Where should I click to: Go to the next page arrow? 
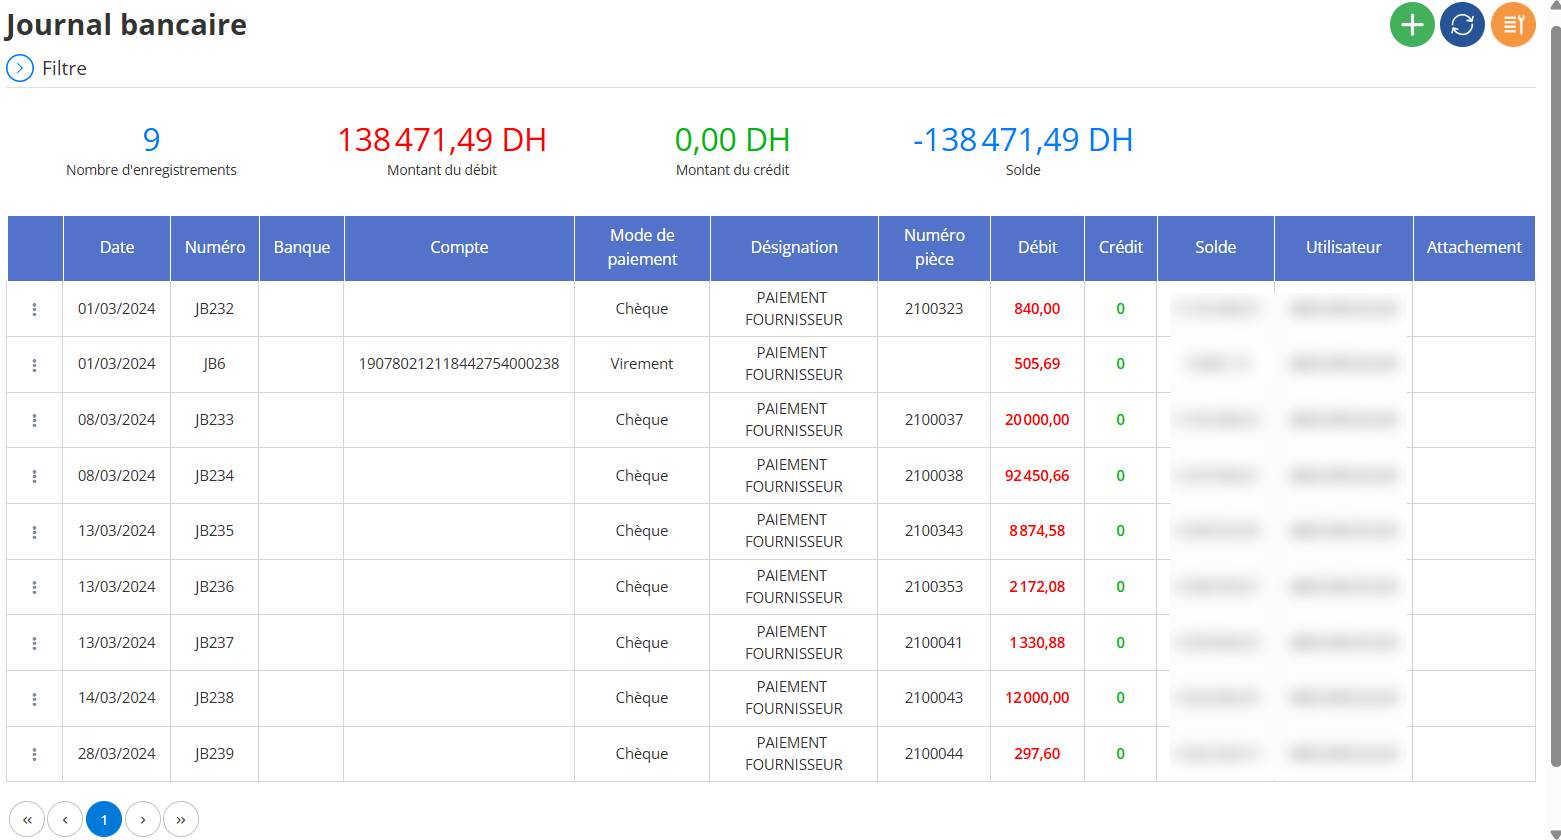(x=143, y=820)
